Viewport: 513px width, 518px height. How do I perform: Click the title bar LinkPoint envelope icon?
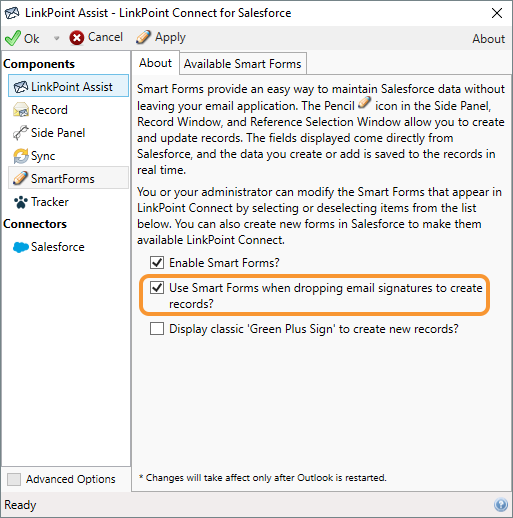point(12,13)
